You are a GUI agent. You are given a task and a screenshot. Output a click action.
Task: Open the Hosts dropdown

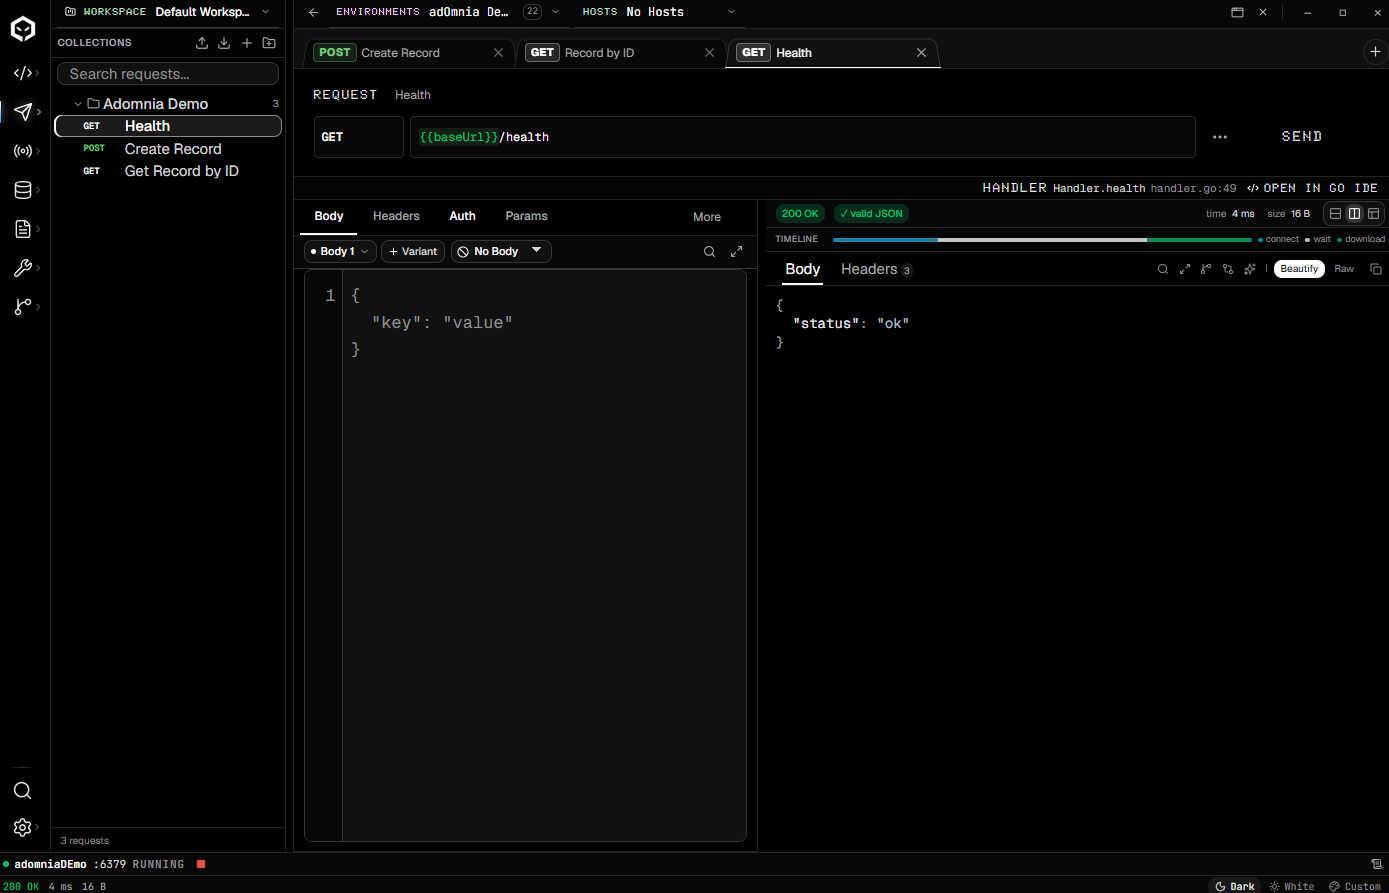pyautogui.click(x=658, y=12)
